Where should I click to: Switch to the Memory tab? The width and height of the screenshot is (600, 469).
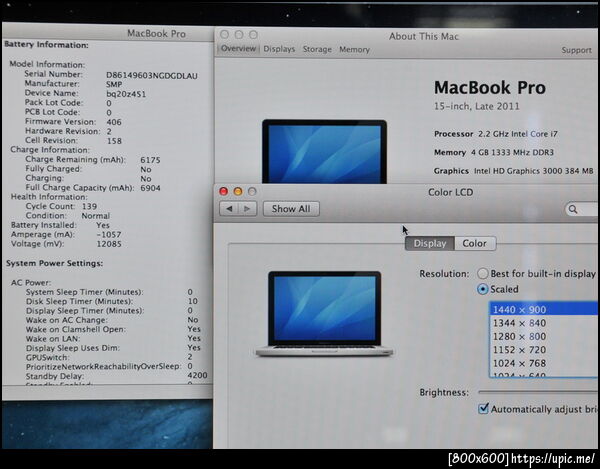pos(354,50)
